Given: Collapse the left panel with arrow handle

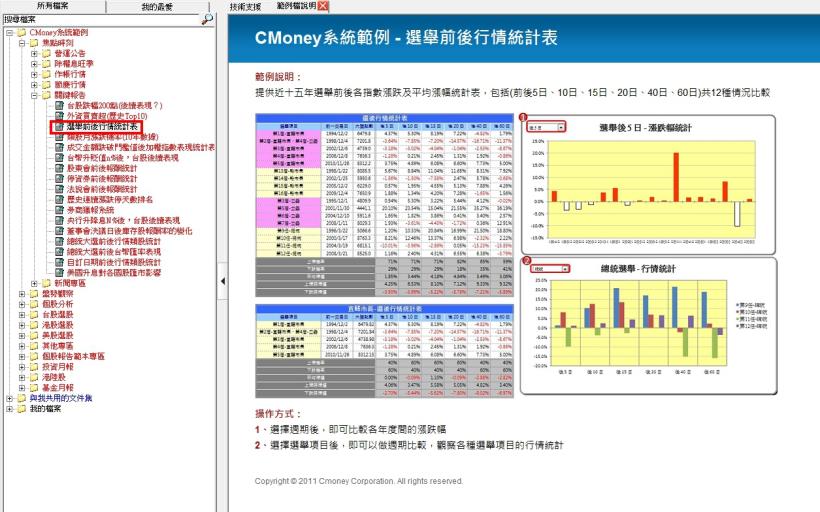Looking at the screenshot, I should pos(223,281).
